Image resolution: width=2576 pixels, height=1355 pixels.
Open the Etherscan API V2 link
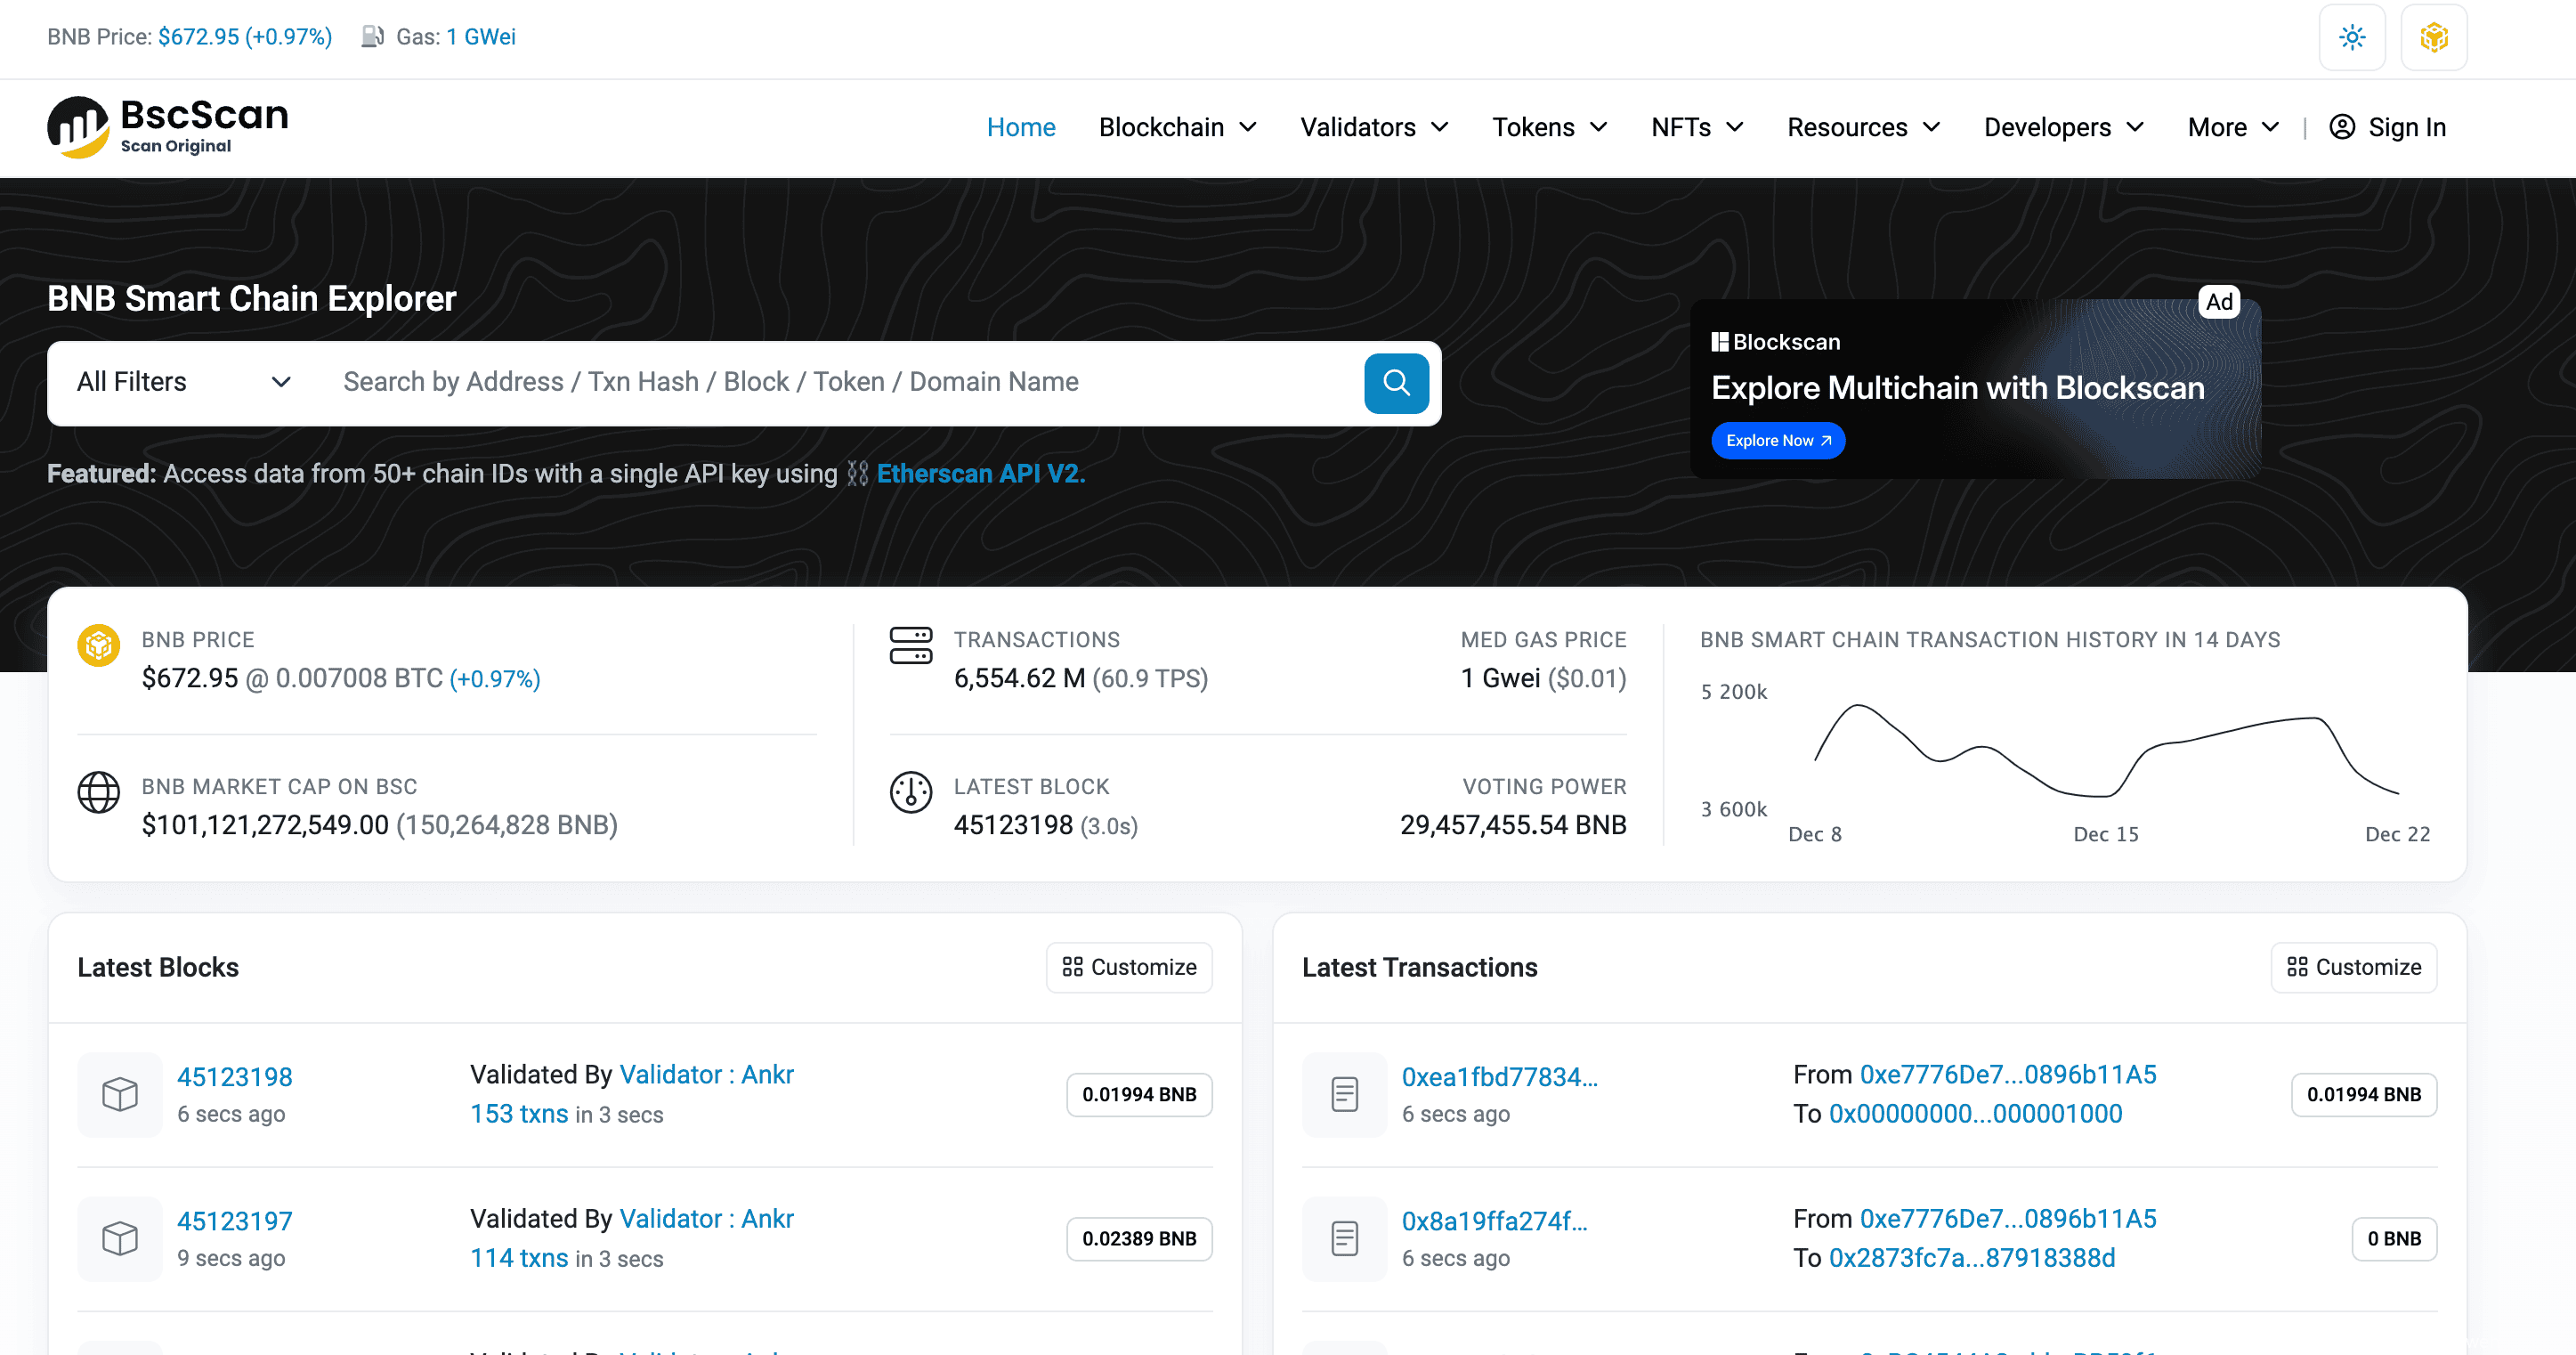(x=980, y=474)
